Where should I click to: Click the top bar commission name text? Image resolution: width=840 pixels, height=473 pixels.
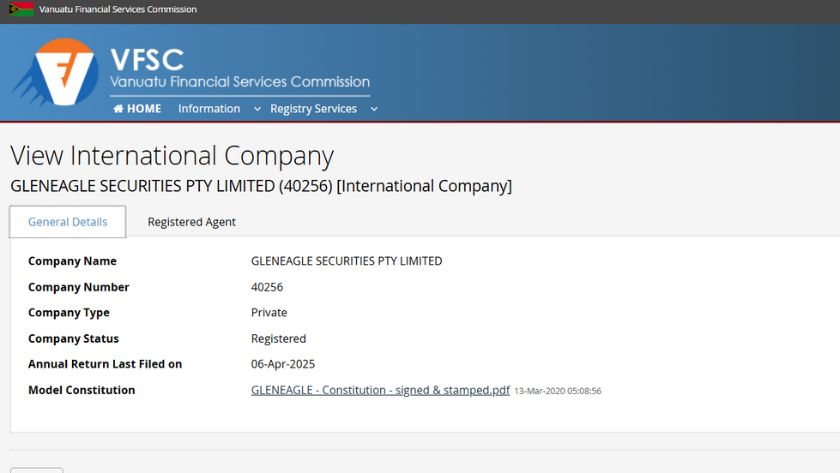117,10
